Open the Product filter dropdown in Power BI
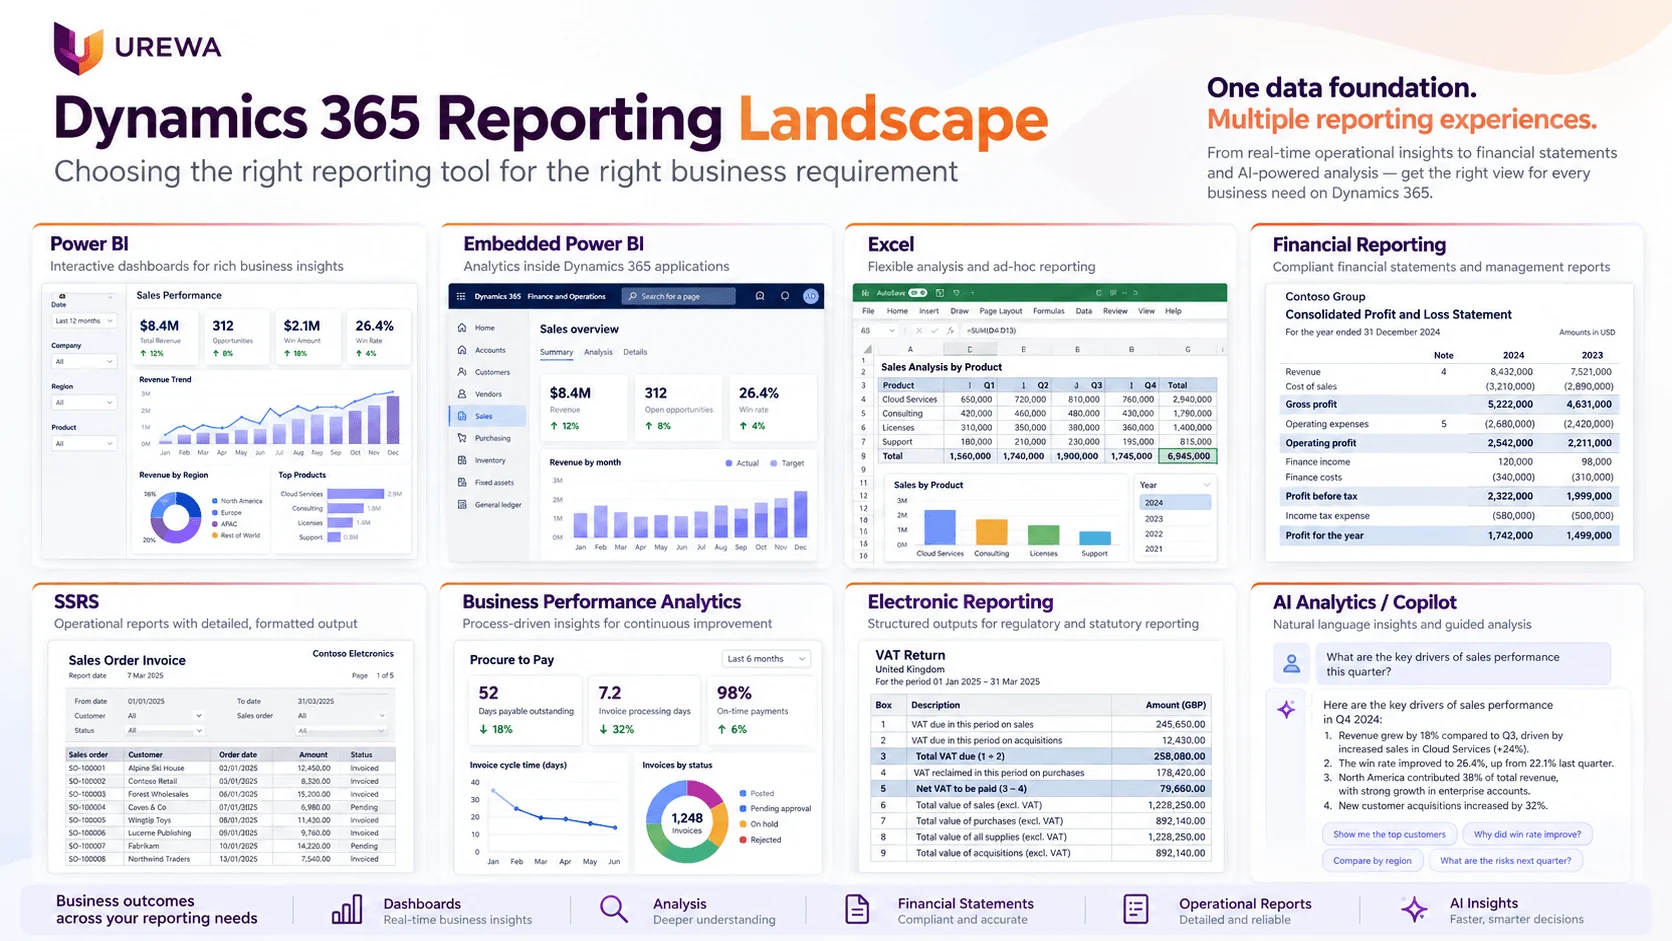The height and width of the screenshot is (941, 1672). click(84, 443)
